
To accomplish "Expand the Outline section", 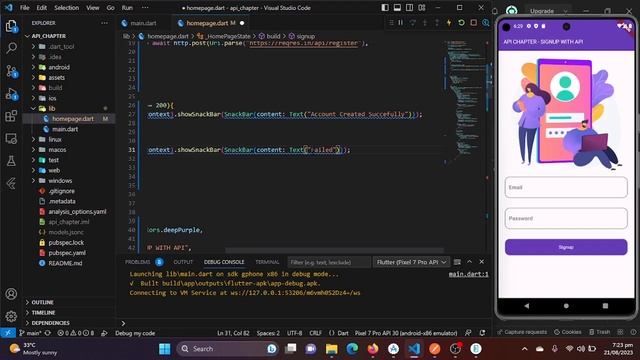I will click(x=42, y=302).
